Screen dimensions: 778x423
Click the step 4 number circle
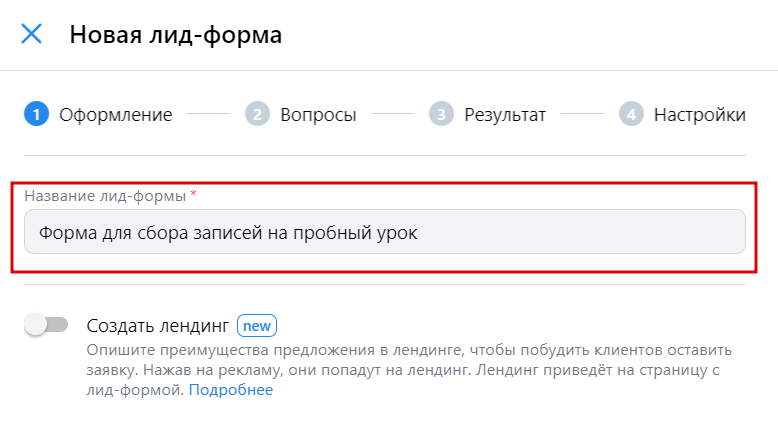coord(631,114)
